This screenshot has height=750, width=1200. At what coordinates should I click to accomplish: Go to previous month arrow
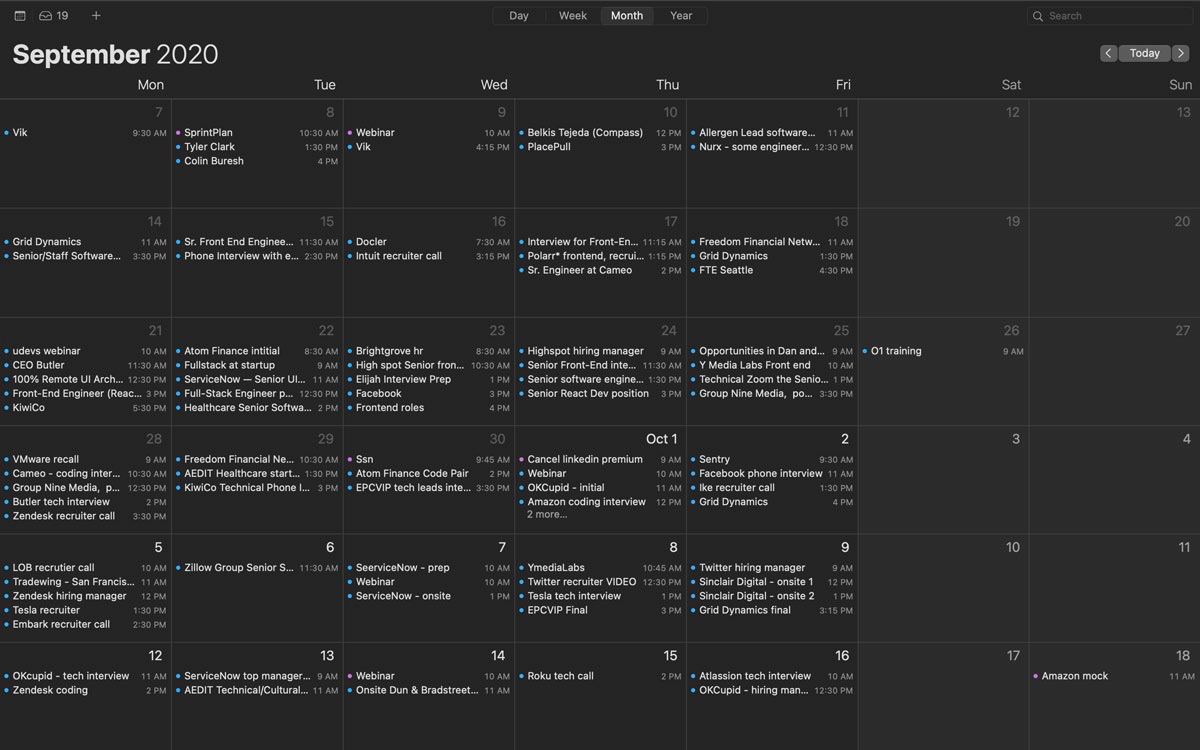[1108, 53]
